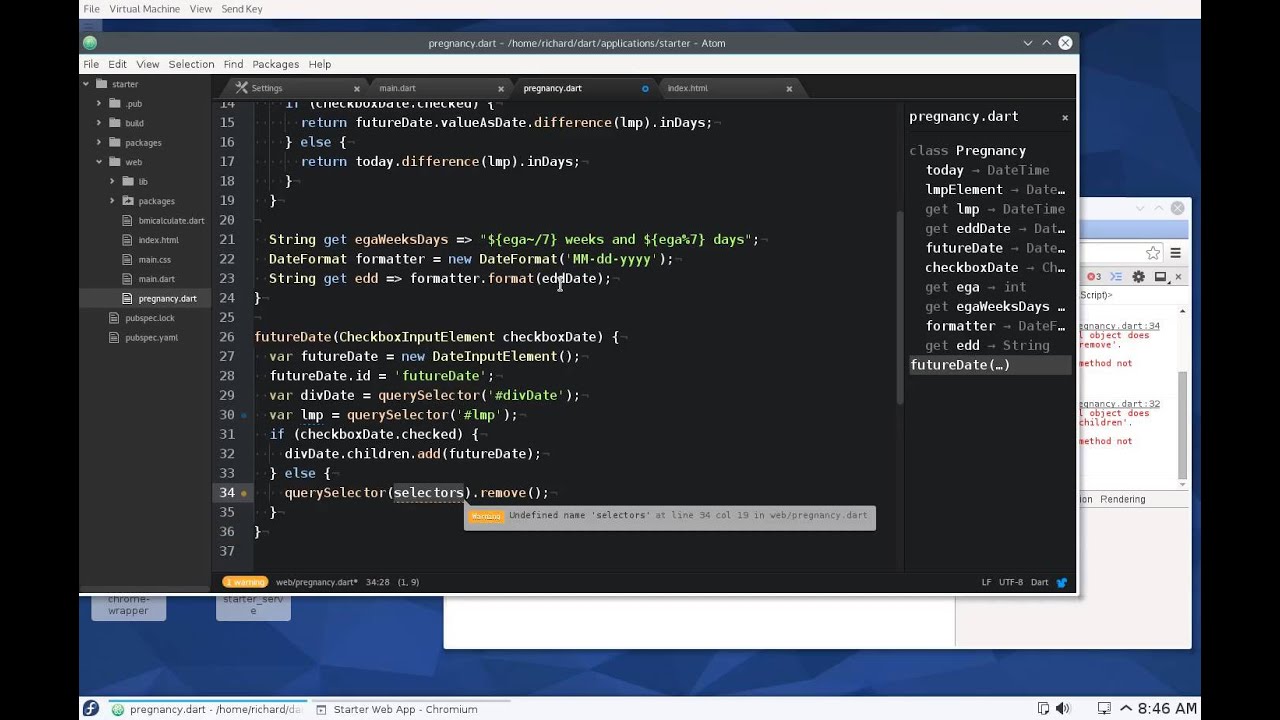Change the DevTools dock side icon
The width and height of the screenshot is (1280, 720).
pos(1160,277)
